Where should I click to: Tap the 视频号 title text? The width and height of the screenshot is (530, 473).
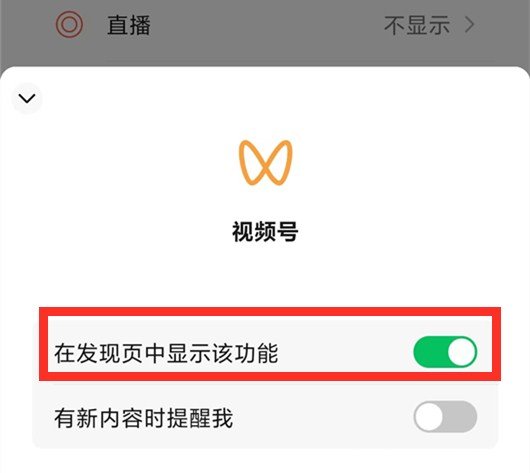tap(265, 232)
